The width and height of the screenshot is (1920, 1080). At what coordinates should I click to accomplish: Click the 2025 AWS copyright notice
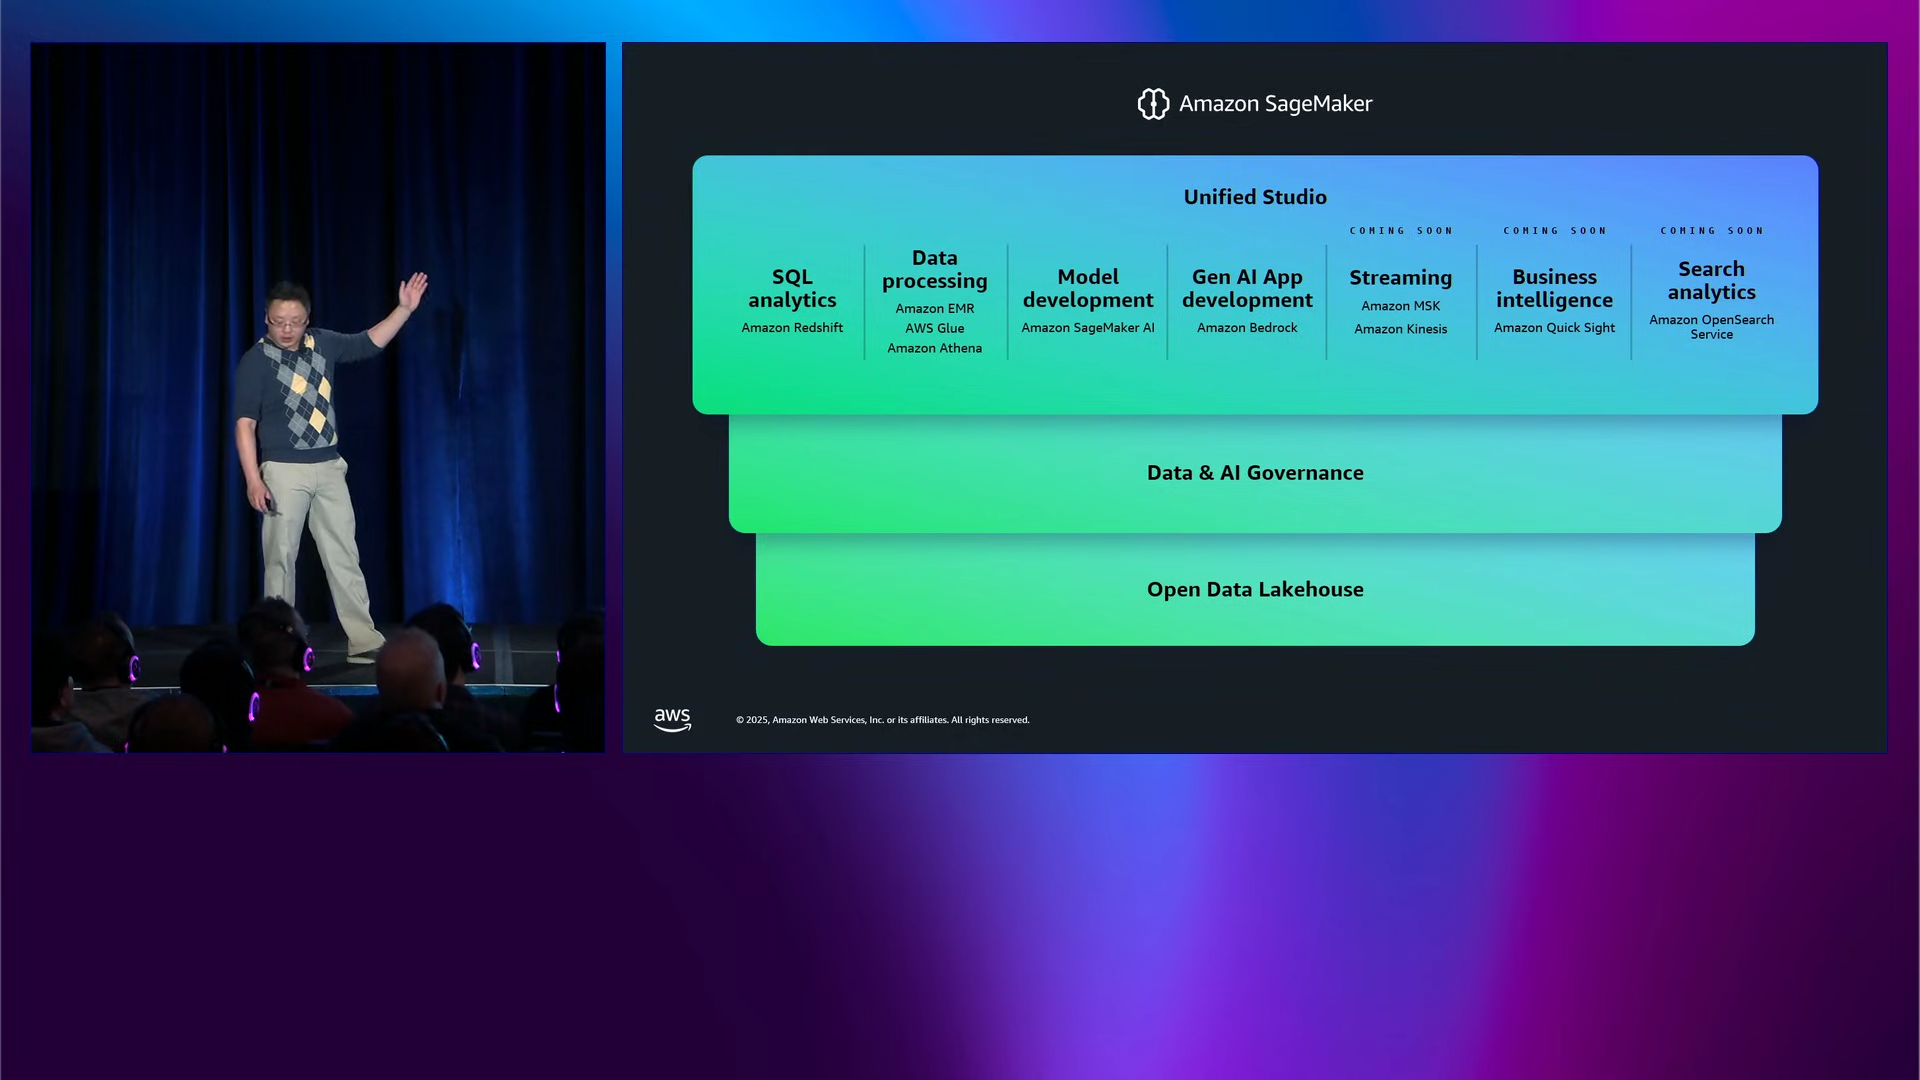click(882, 720)
